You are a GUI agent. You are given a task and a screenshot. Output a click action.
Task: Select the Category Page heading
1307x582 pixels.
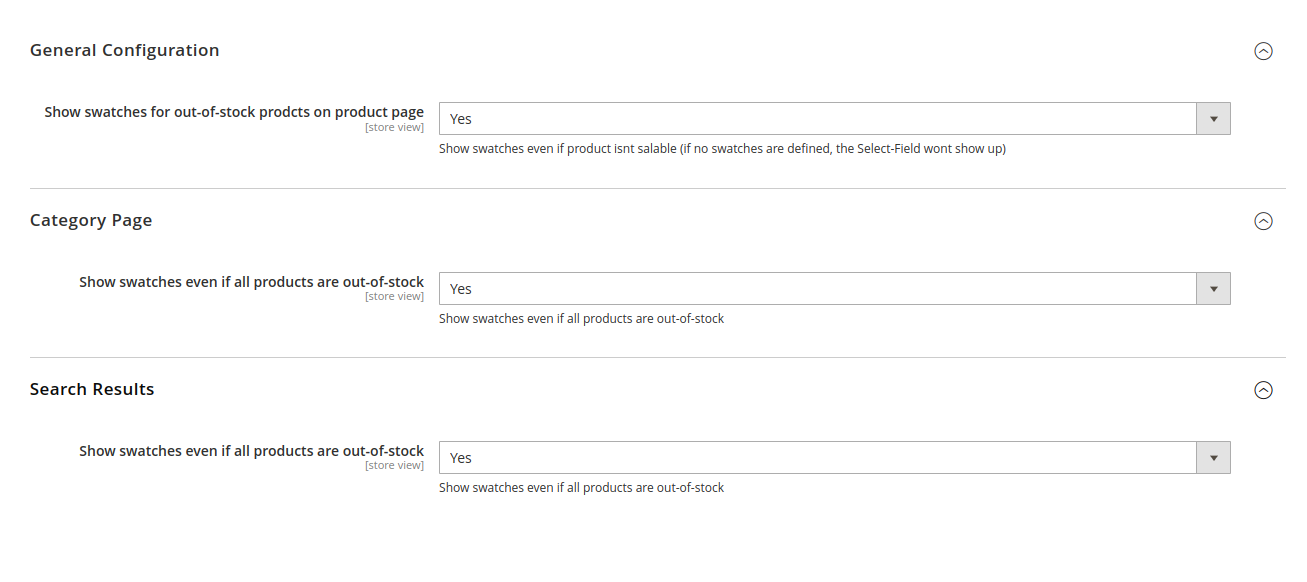(x=91, y=220)
